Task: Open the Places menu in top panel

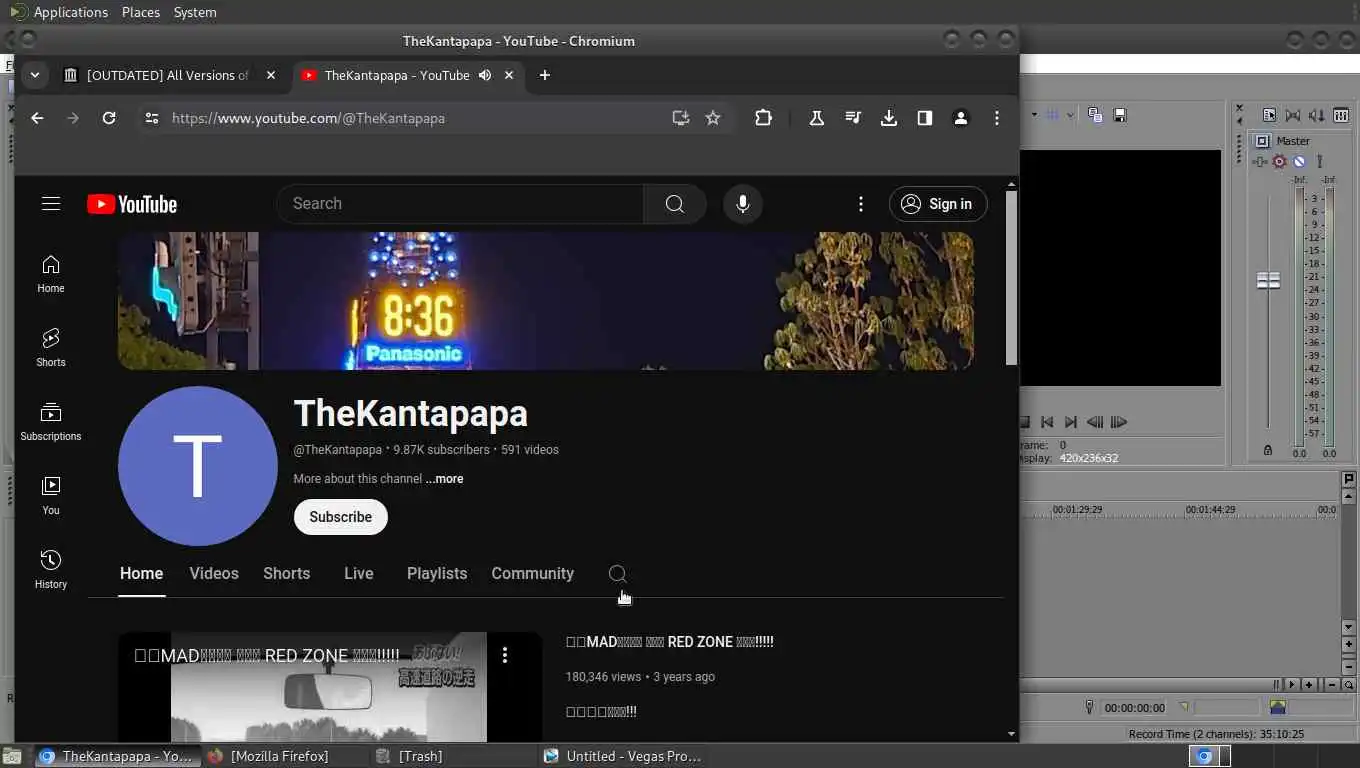Action: click(141, 12)
